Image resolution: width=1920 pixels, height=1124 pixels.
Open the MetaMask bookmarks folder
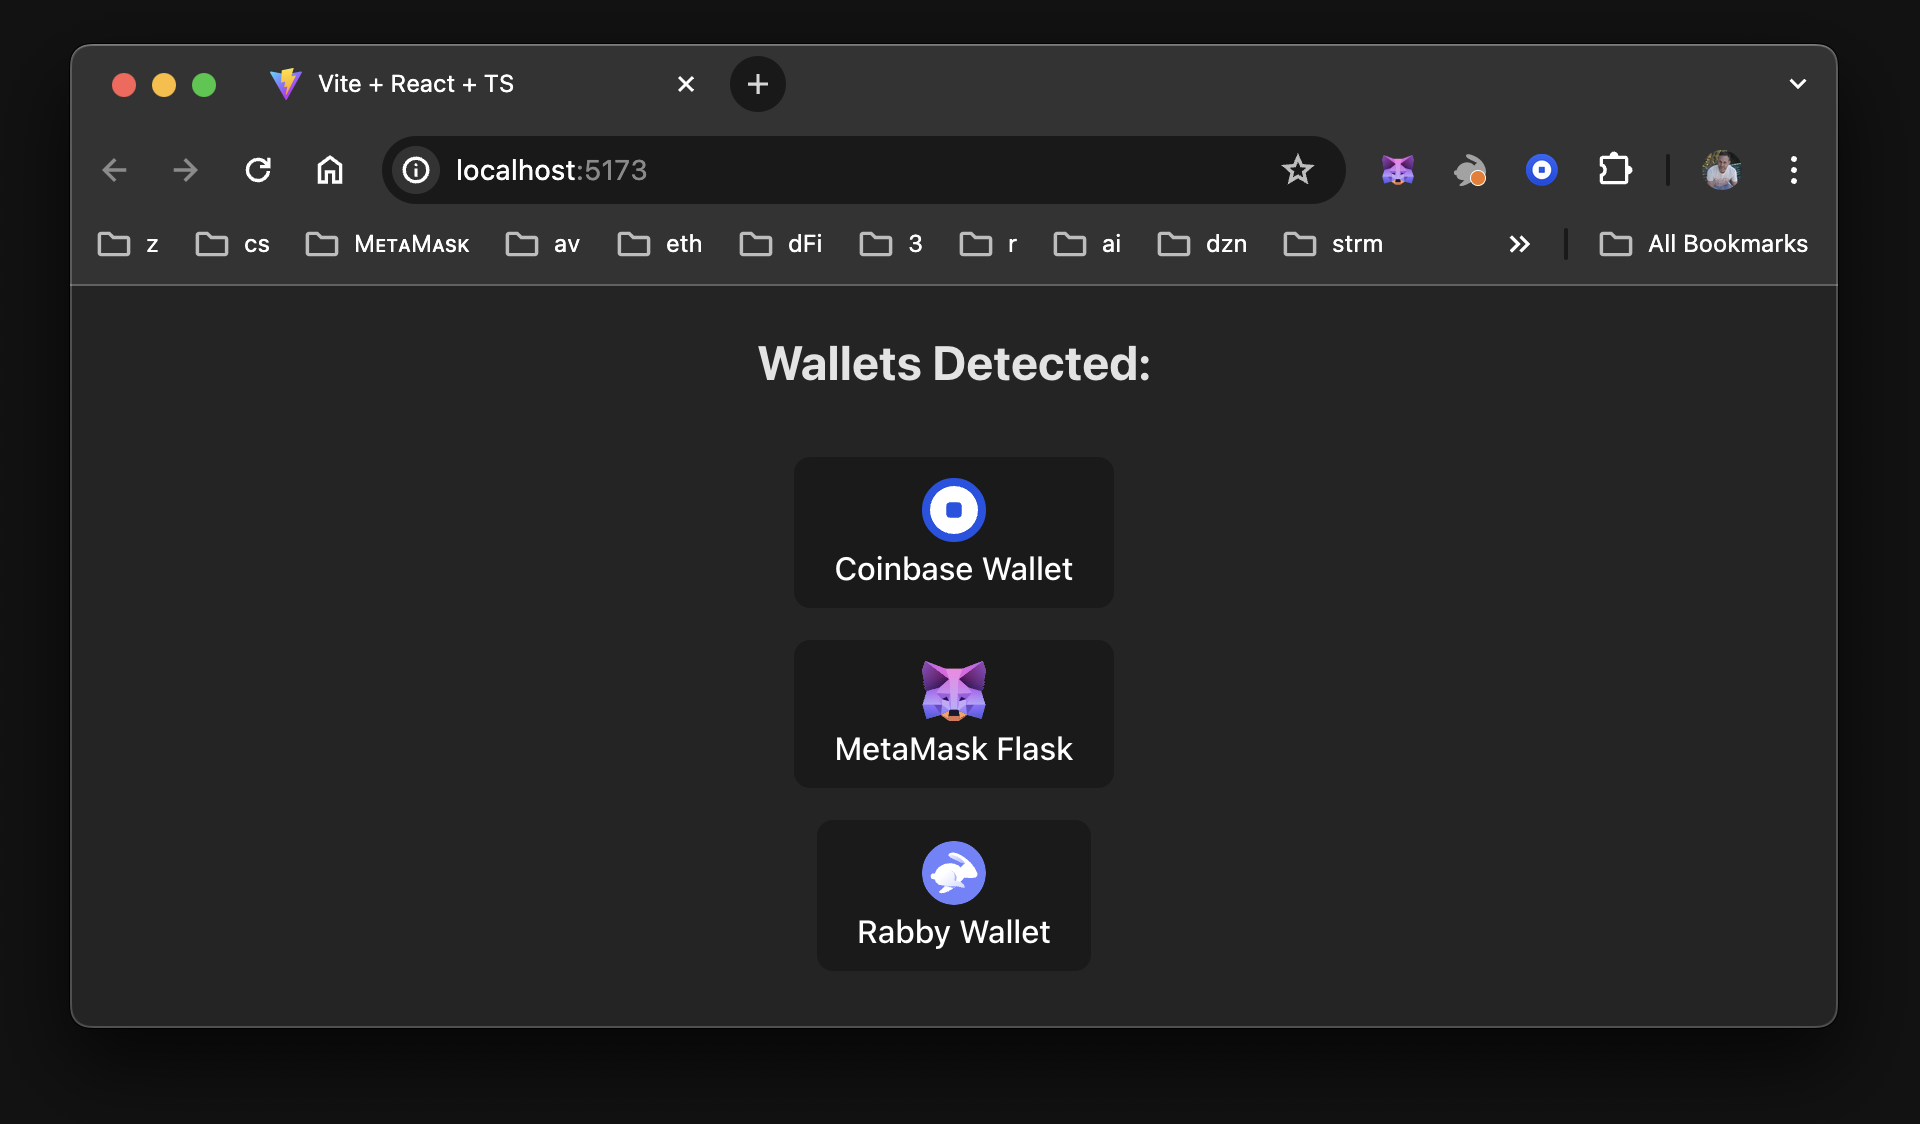click(388, 244)
